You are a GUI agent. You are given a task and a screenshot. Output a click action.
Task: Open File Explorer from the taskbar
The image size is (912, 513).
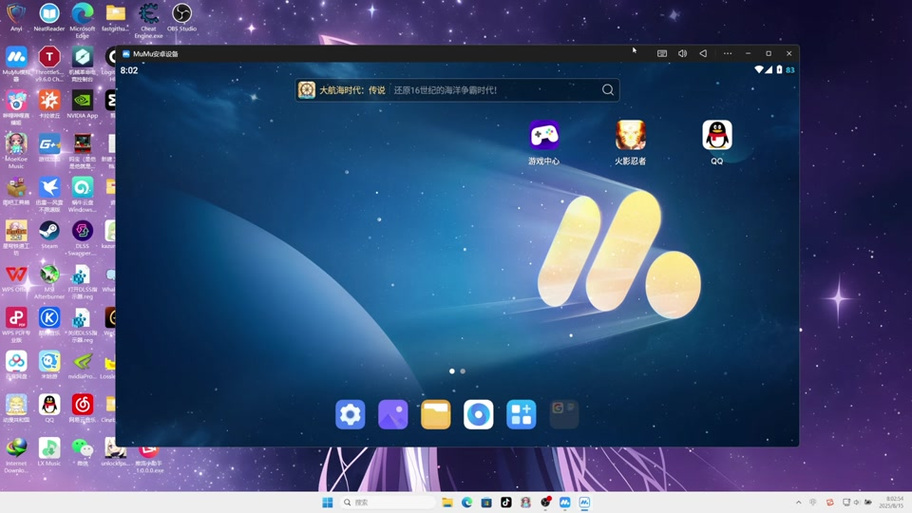447,502
